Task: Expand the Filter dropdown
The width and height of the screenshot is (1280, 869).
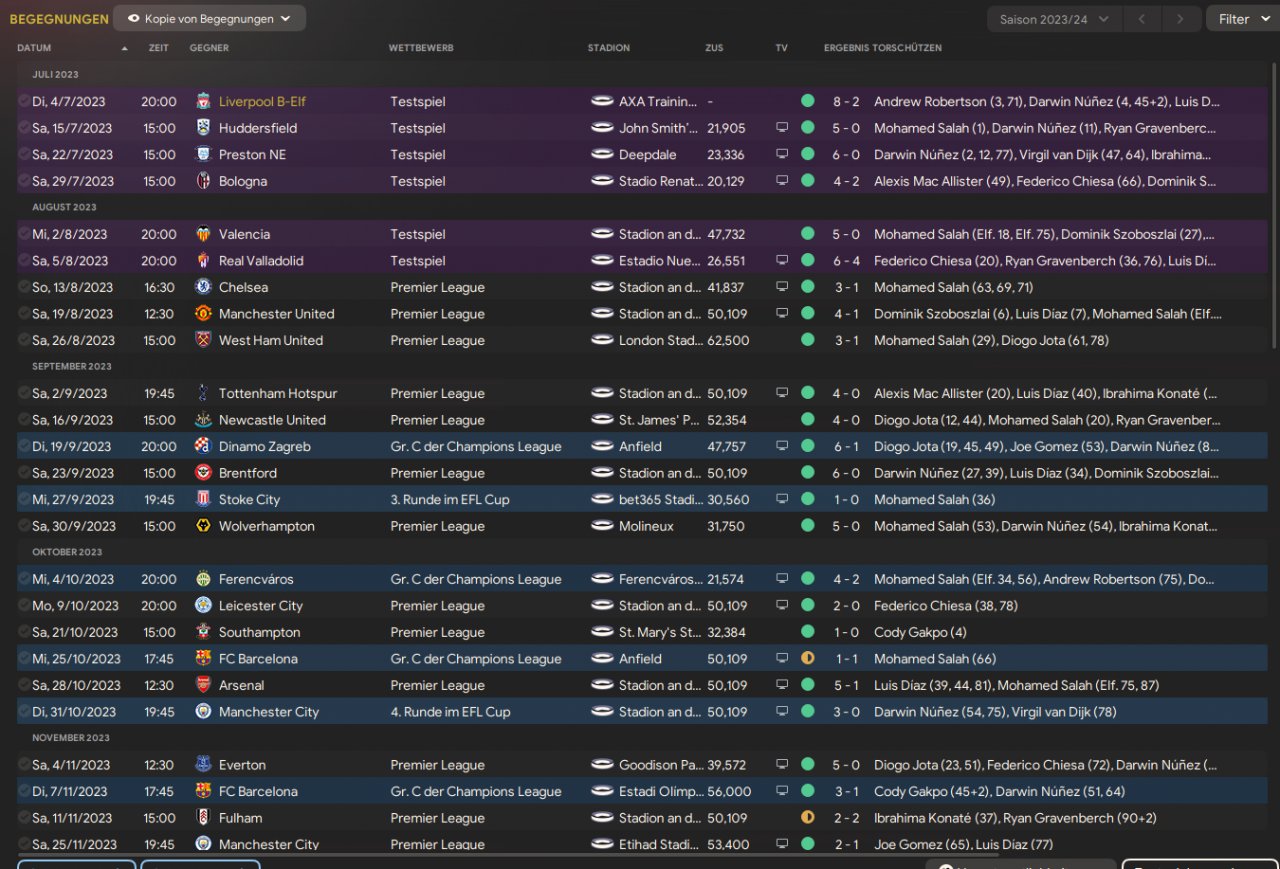Action: tap(1241, 19)
